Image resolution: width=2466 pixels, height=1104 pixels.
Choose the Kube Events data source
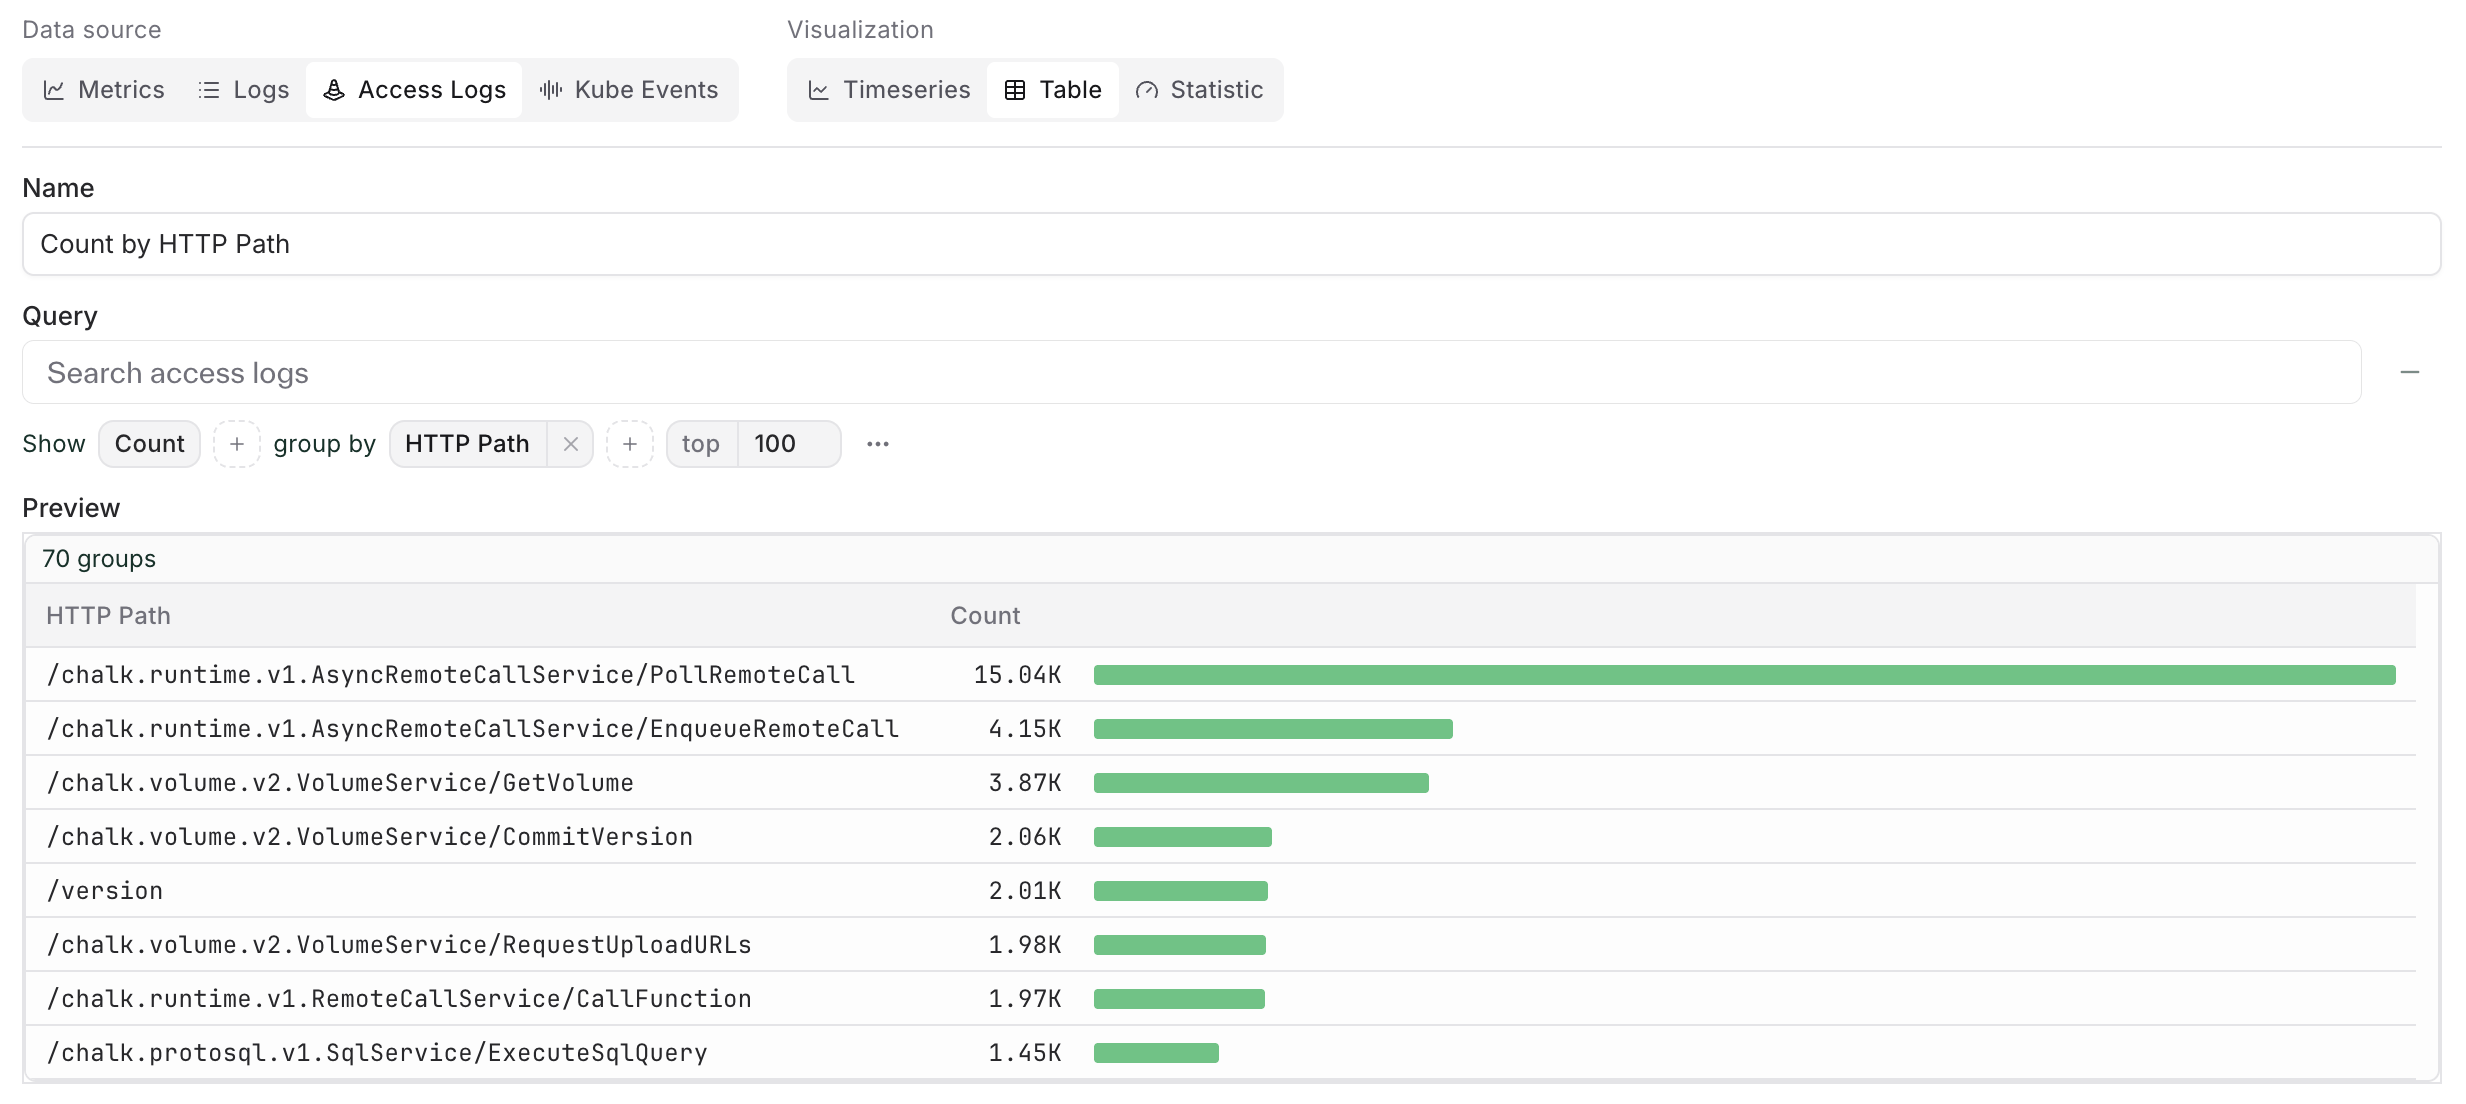pyautogui.click(x=629, y=90)
